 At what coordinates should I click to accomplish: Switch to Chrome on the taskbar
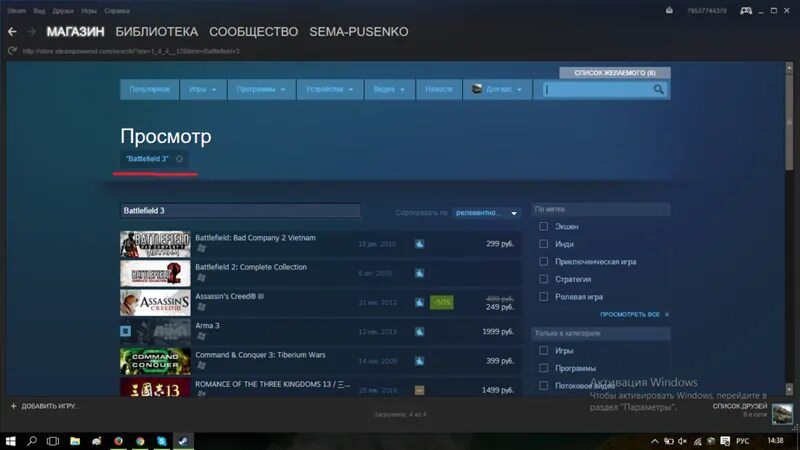click(140, 441)
